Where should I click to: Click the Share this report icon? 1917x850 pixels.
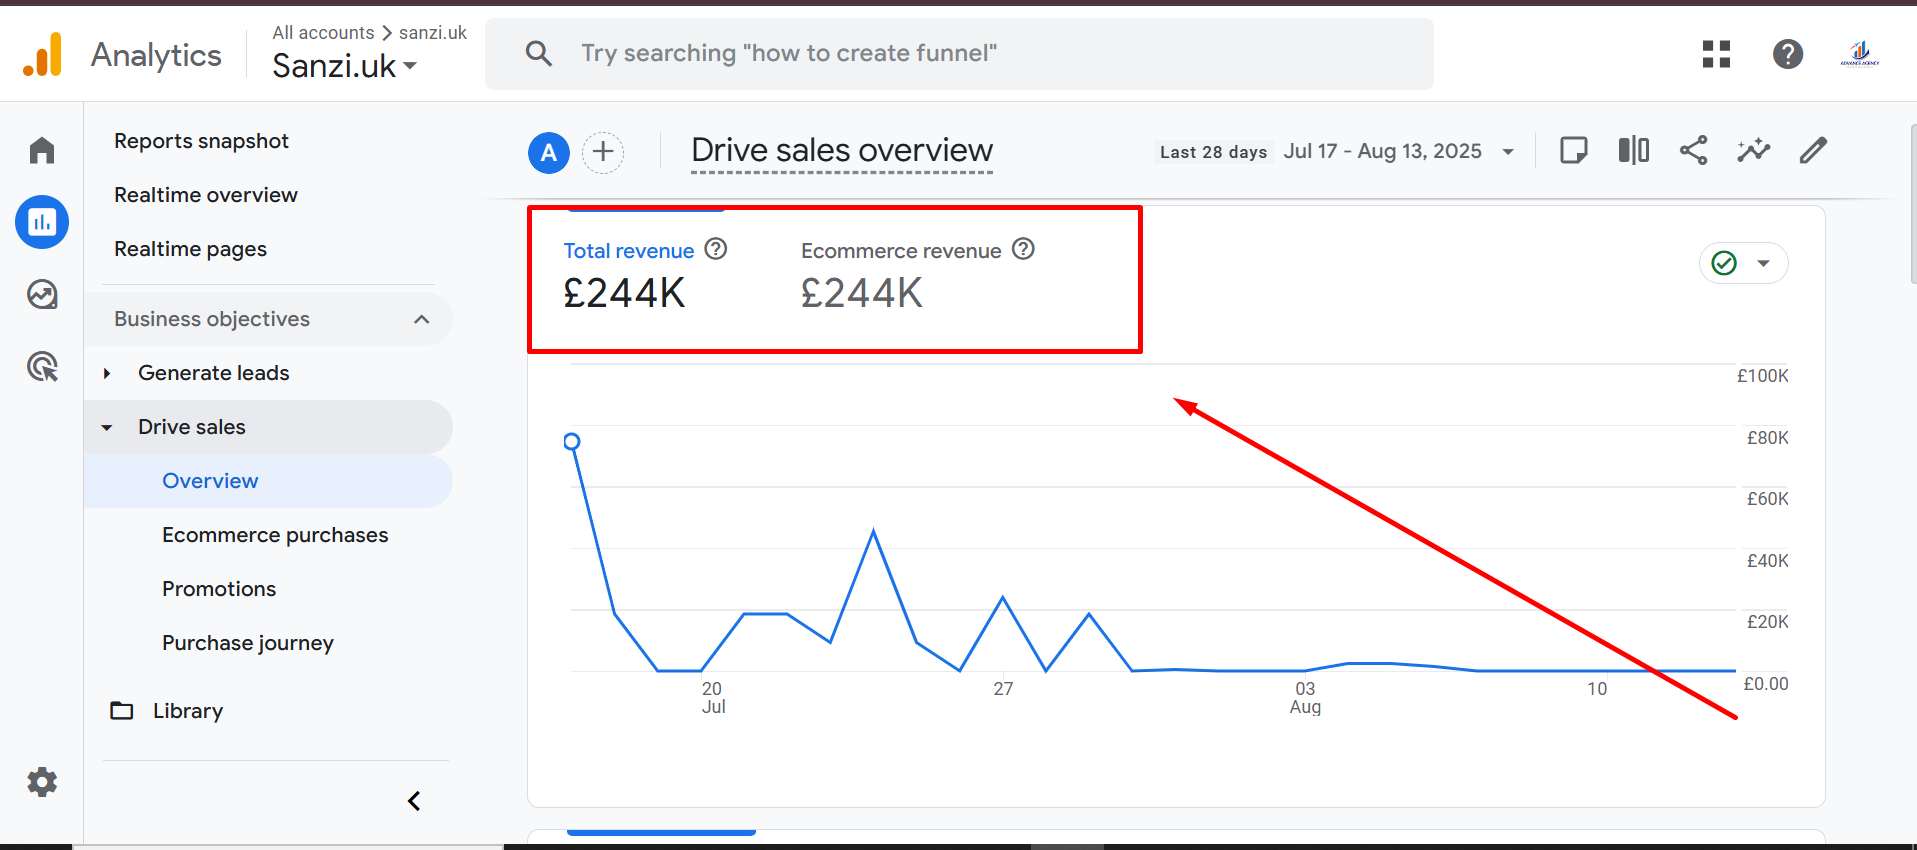tap(1693, 151)
